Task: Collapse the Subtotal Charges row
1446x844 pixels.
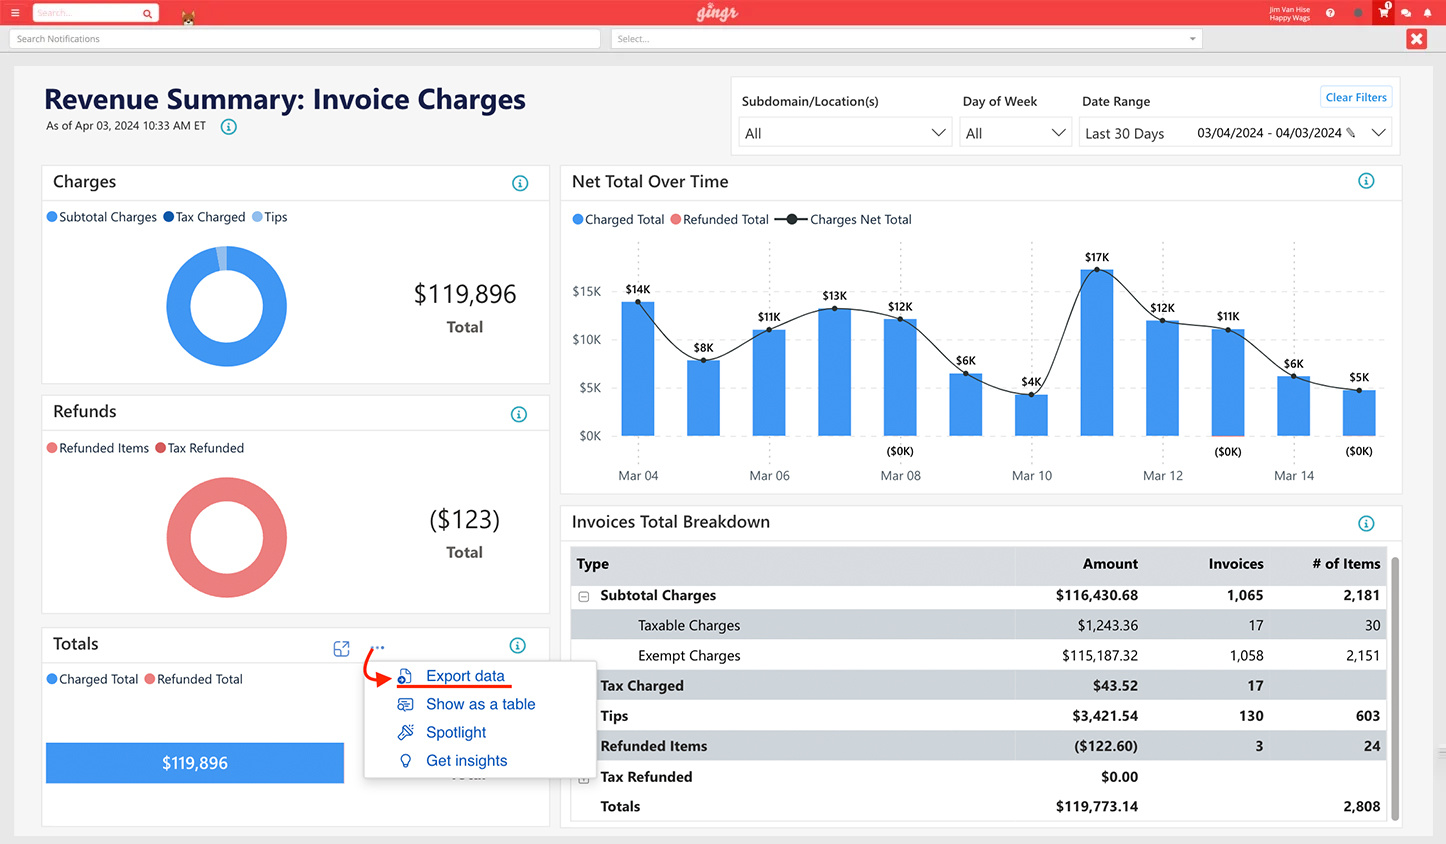Action: [584, 596]
